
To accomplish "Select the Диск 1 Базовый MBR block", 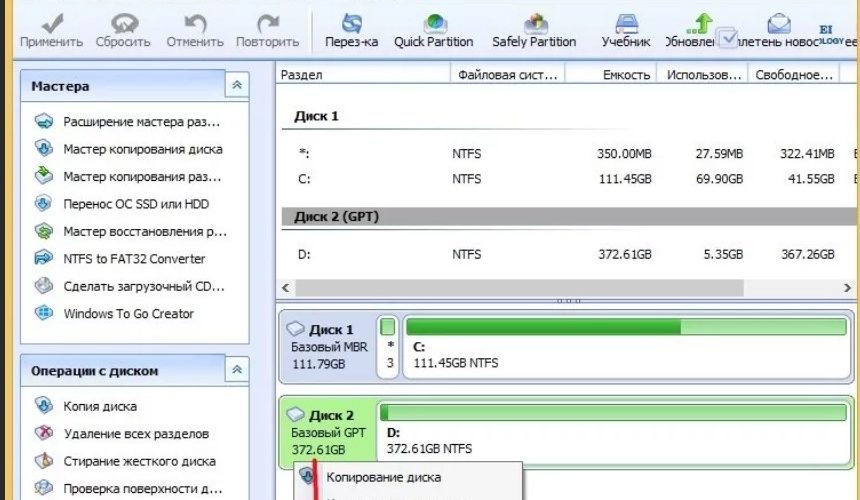I will coord(327,345).
